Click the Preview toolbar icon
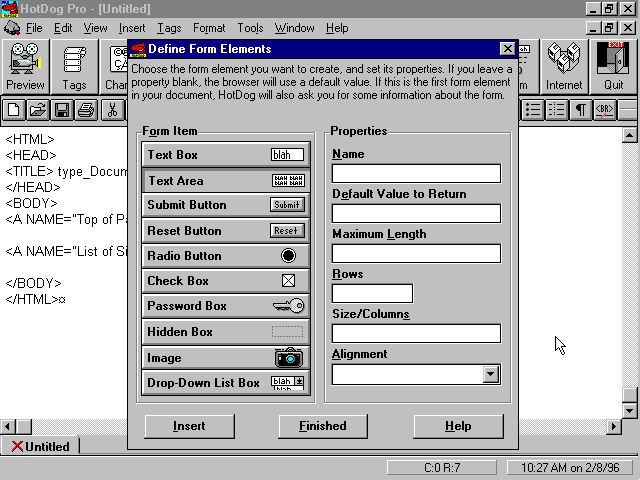 pos(26,66)
